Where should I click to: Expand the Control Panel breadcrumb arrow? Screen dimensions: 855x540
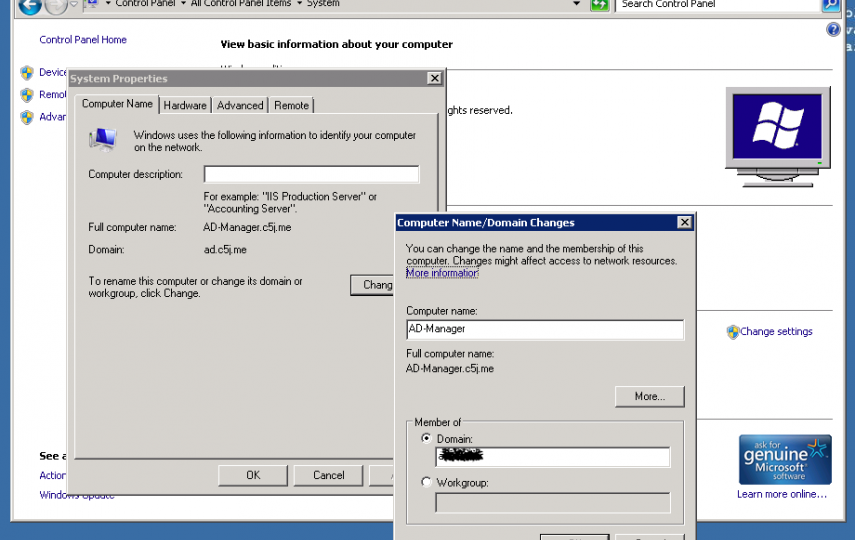pyautogui.click(x=183, y=4)
